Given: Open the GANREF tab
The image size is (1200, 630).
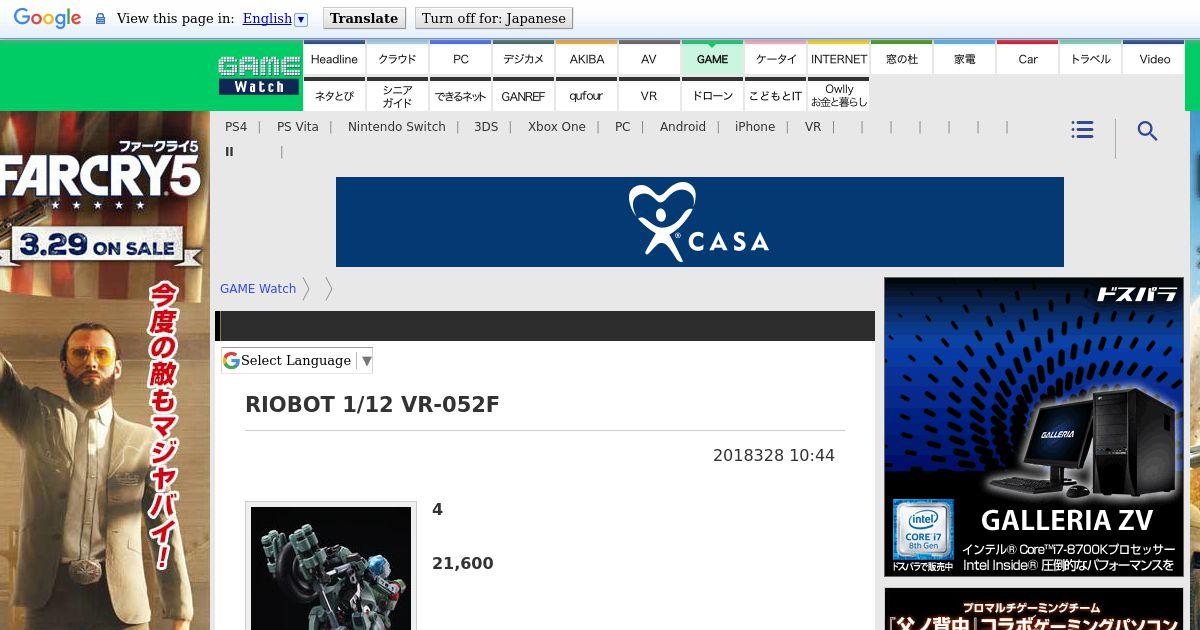Looking at the screenshot, I should pyautogui.click(x=523, y=95).
